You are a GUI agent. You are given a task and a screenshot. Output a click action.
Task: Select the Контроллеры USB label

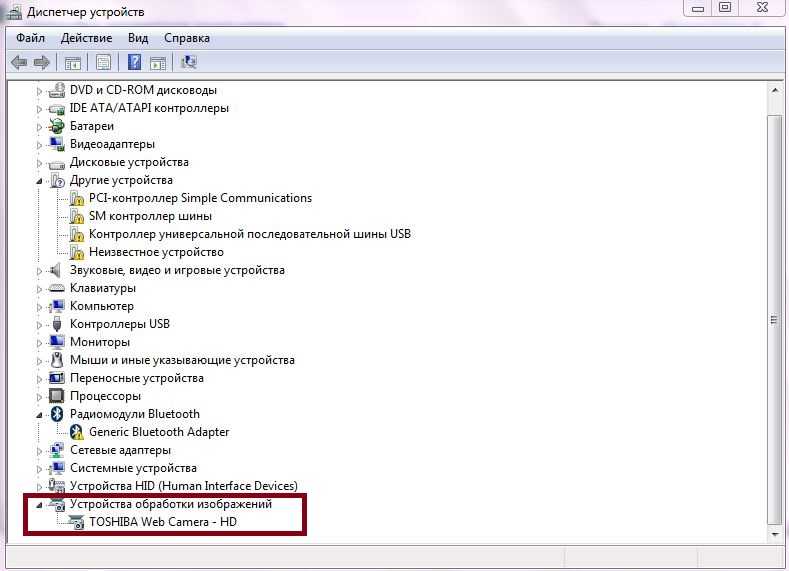pos(120,324)
